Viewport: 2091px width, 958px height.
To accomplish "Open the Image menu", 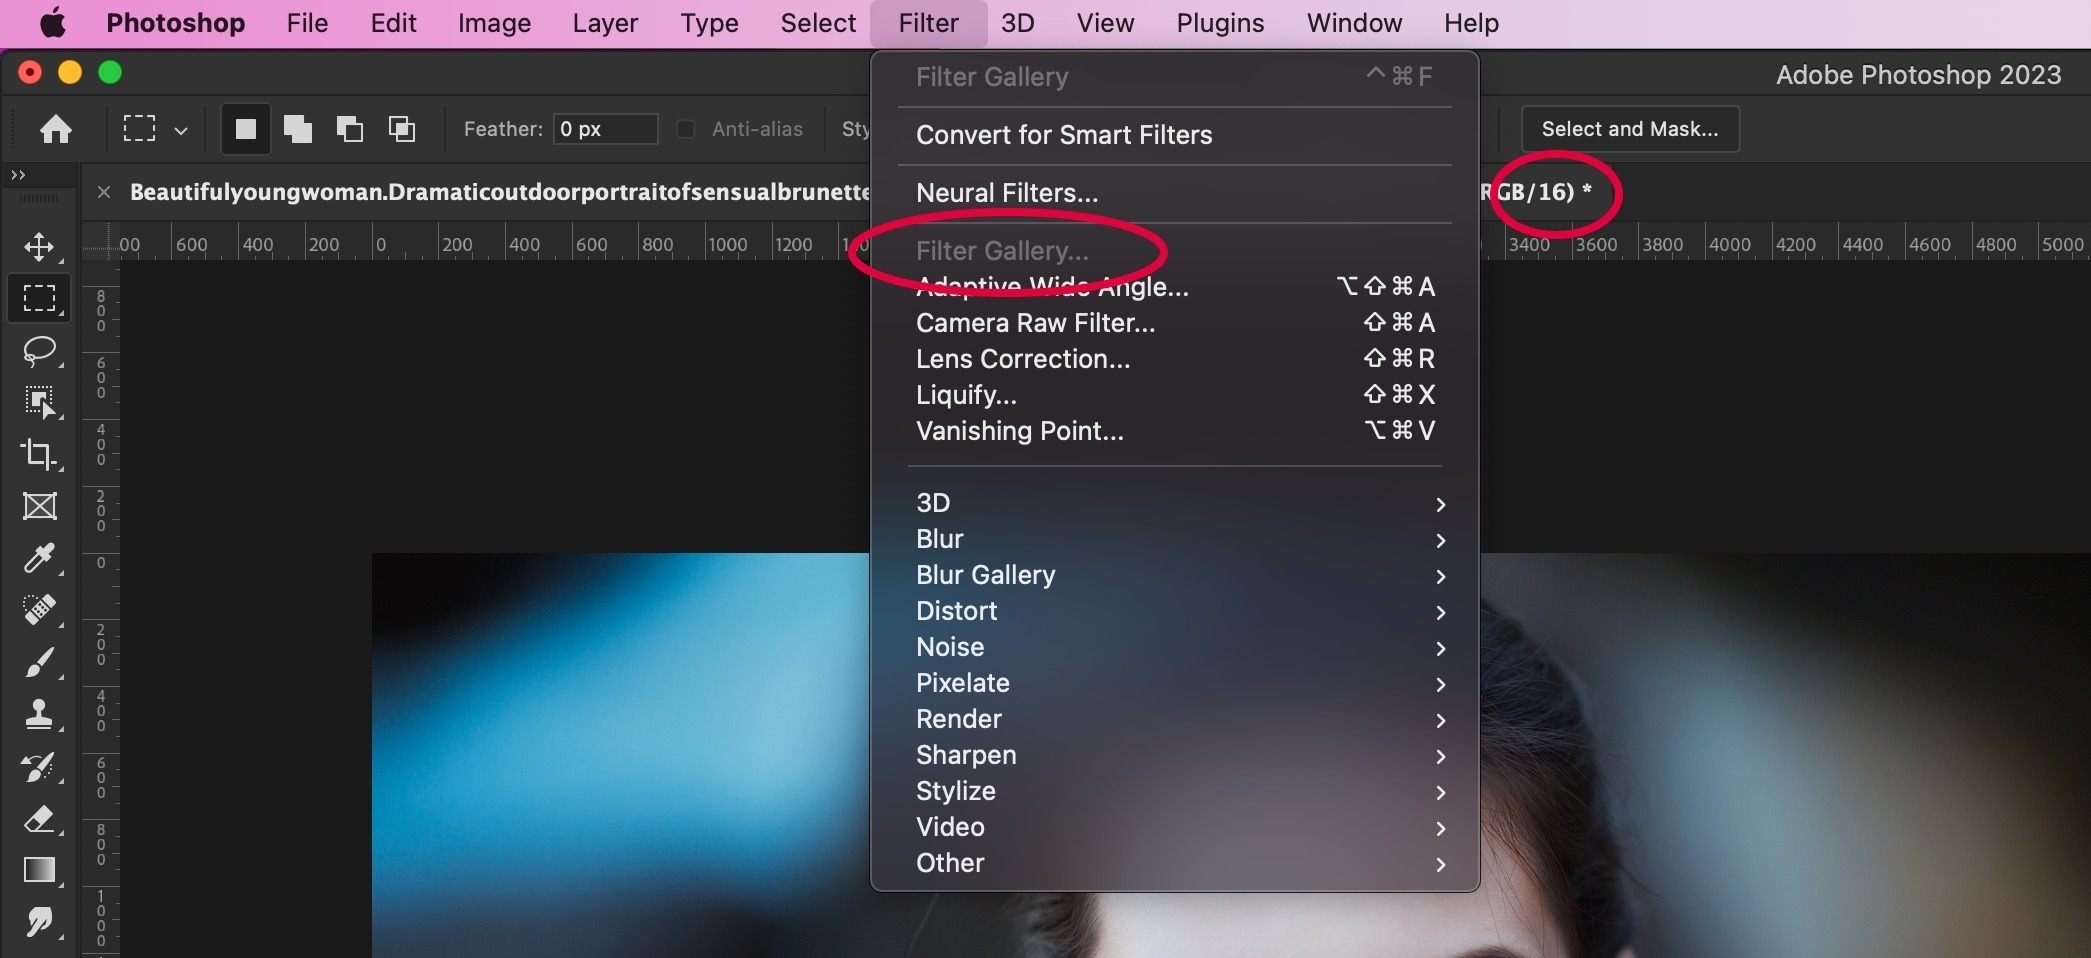I will coord(494,23).
